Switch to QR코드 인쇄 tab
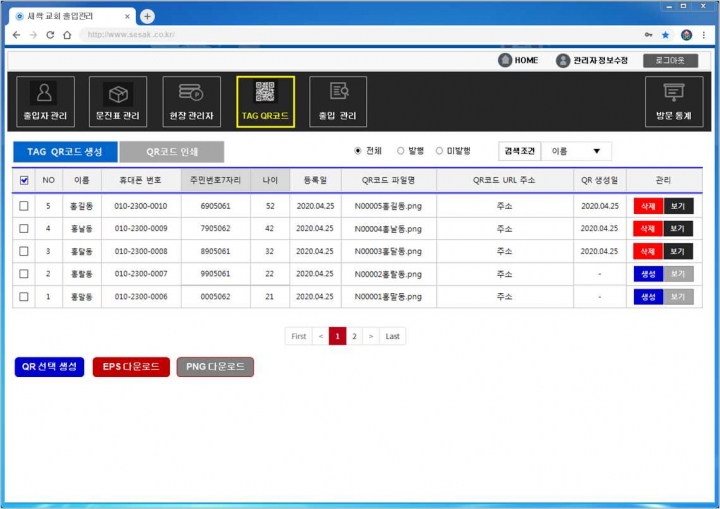 (172, 152)
